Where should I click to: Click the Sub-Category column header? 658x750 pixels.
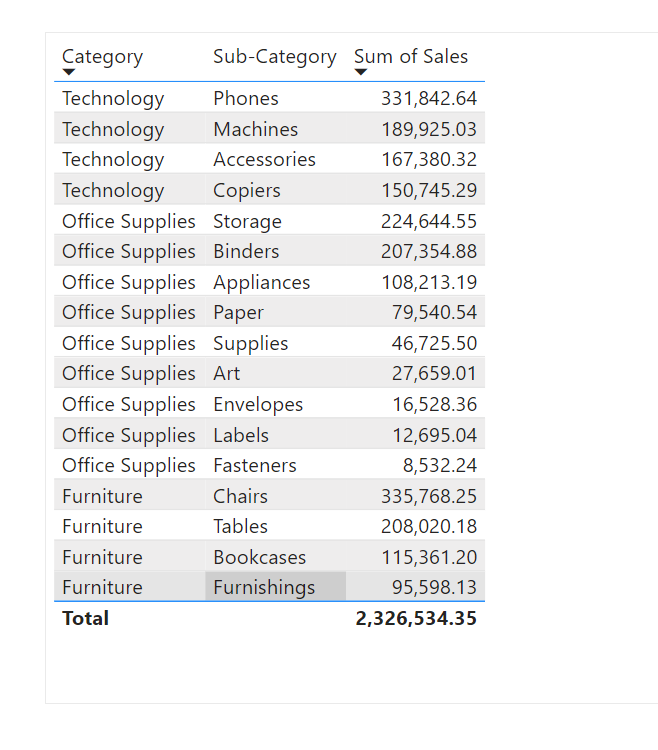pyautogui.click(x=274, y=57)
